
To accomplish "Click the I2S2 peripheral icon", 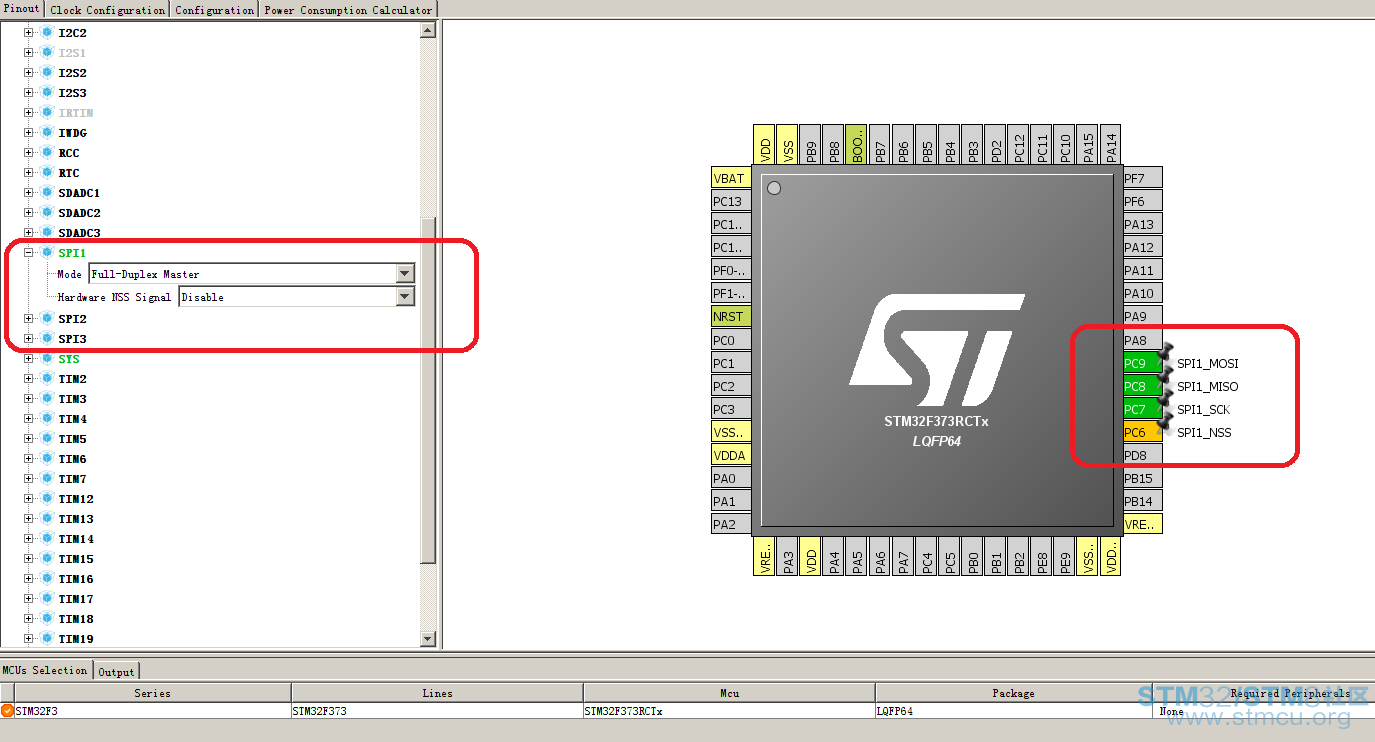I will (x=46, y=73).
